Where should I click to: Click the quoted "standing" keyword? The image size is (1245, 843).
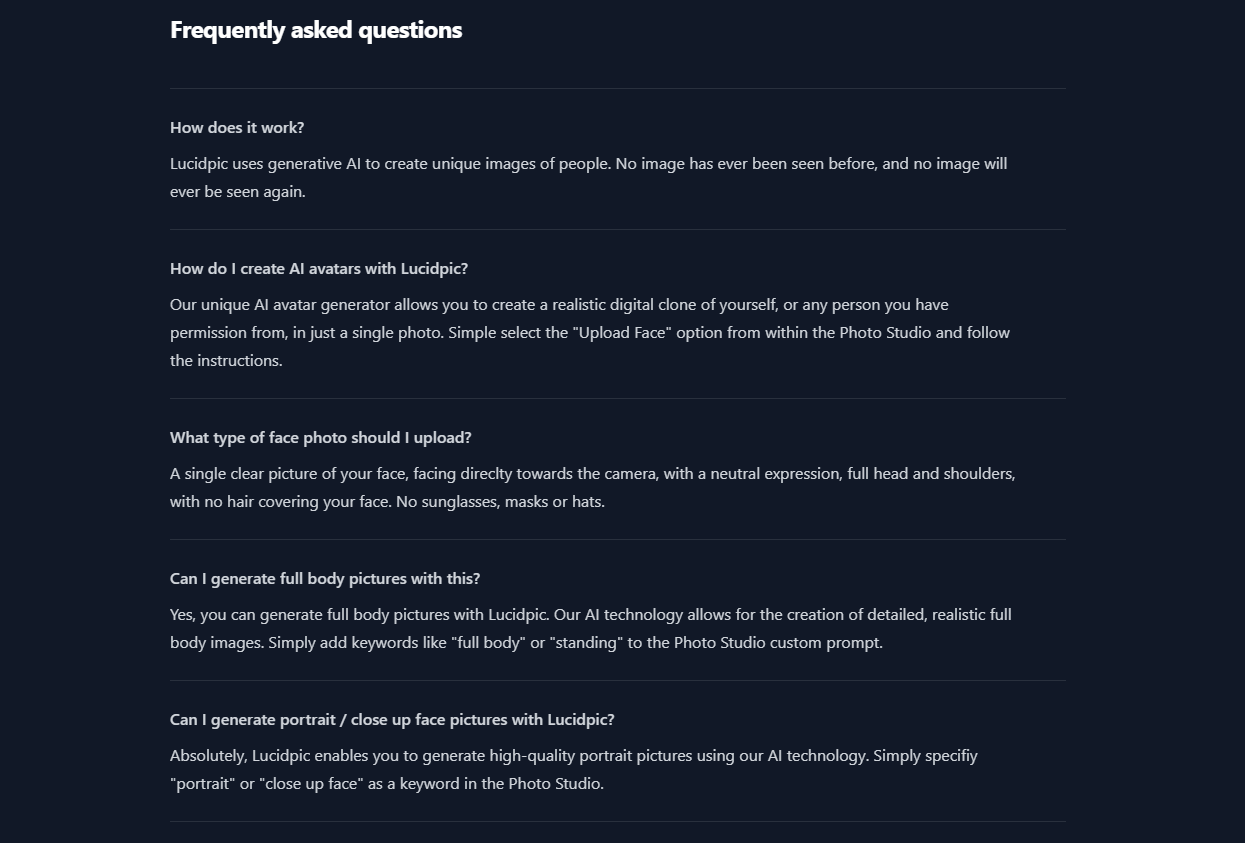[597, 643]
